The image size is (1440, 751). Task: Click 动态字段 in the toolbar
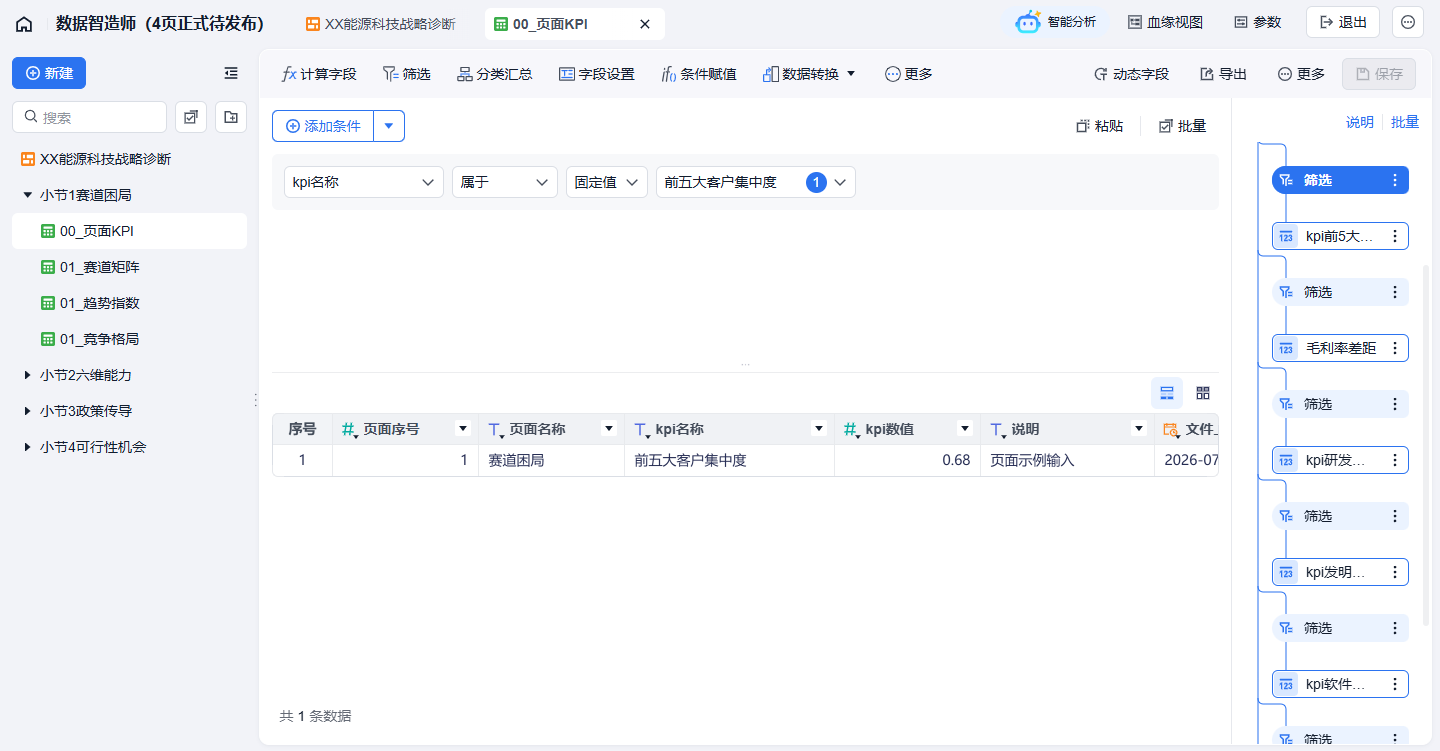[1131, 74]
